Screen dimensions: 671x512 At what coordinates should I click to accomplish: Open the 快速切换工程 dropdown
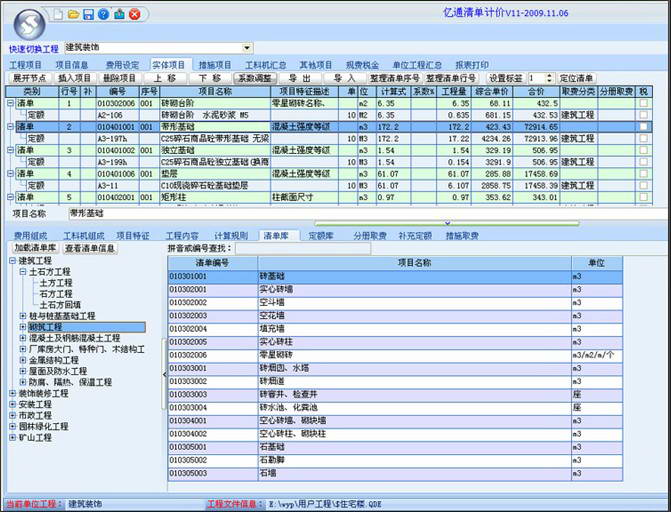247,47
